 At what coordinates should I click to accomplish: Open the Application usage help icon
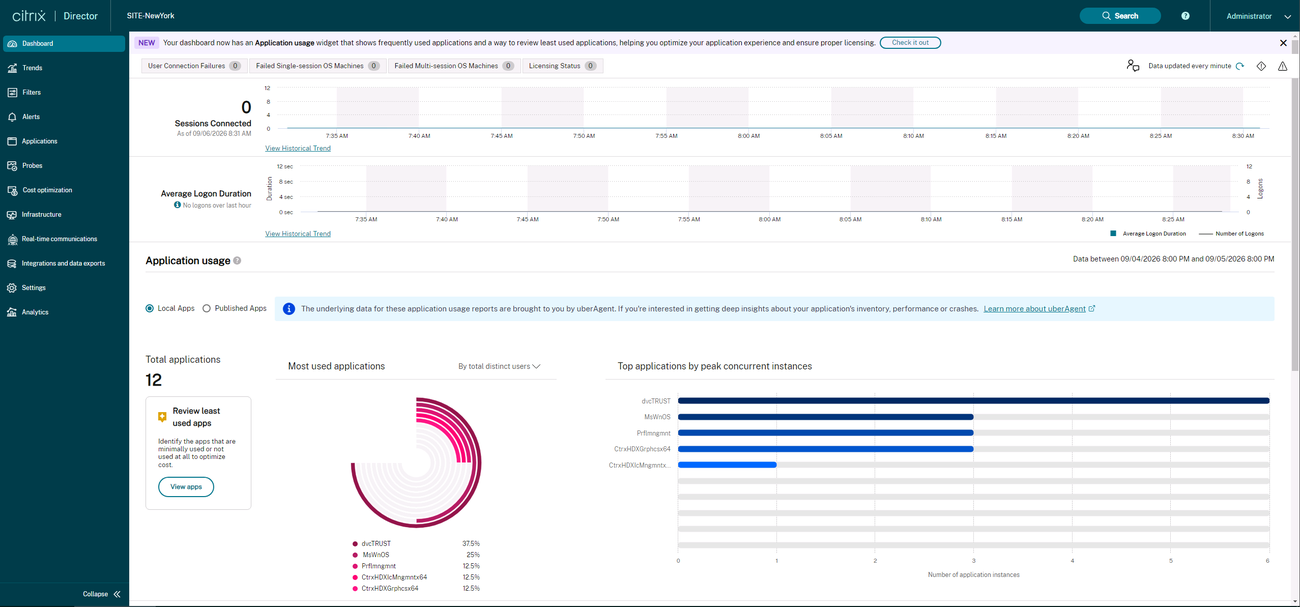(237, 261)
